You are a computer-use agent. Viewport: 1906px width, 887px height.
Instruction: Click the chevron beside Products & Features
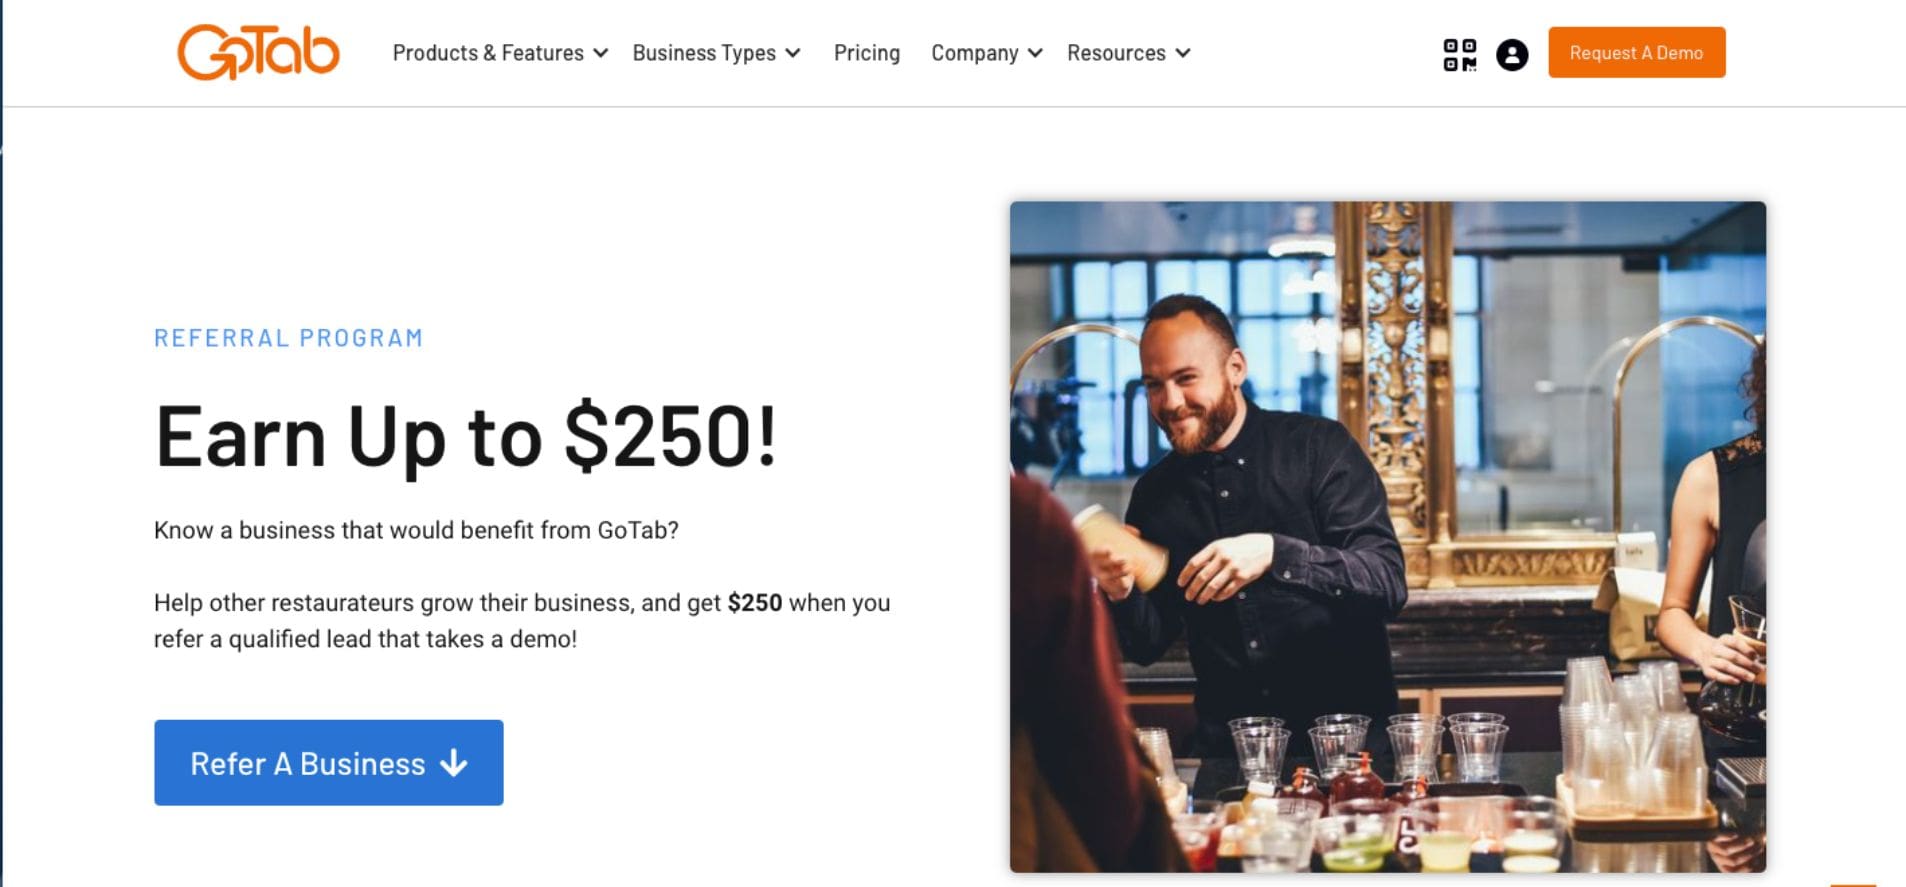pyautogui.click(x=600, y=54)
